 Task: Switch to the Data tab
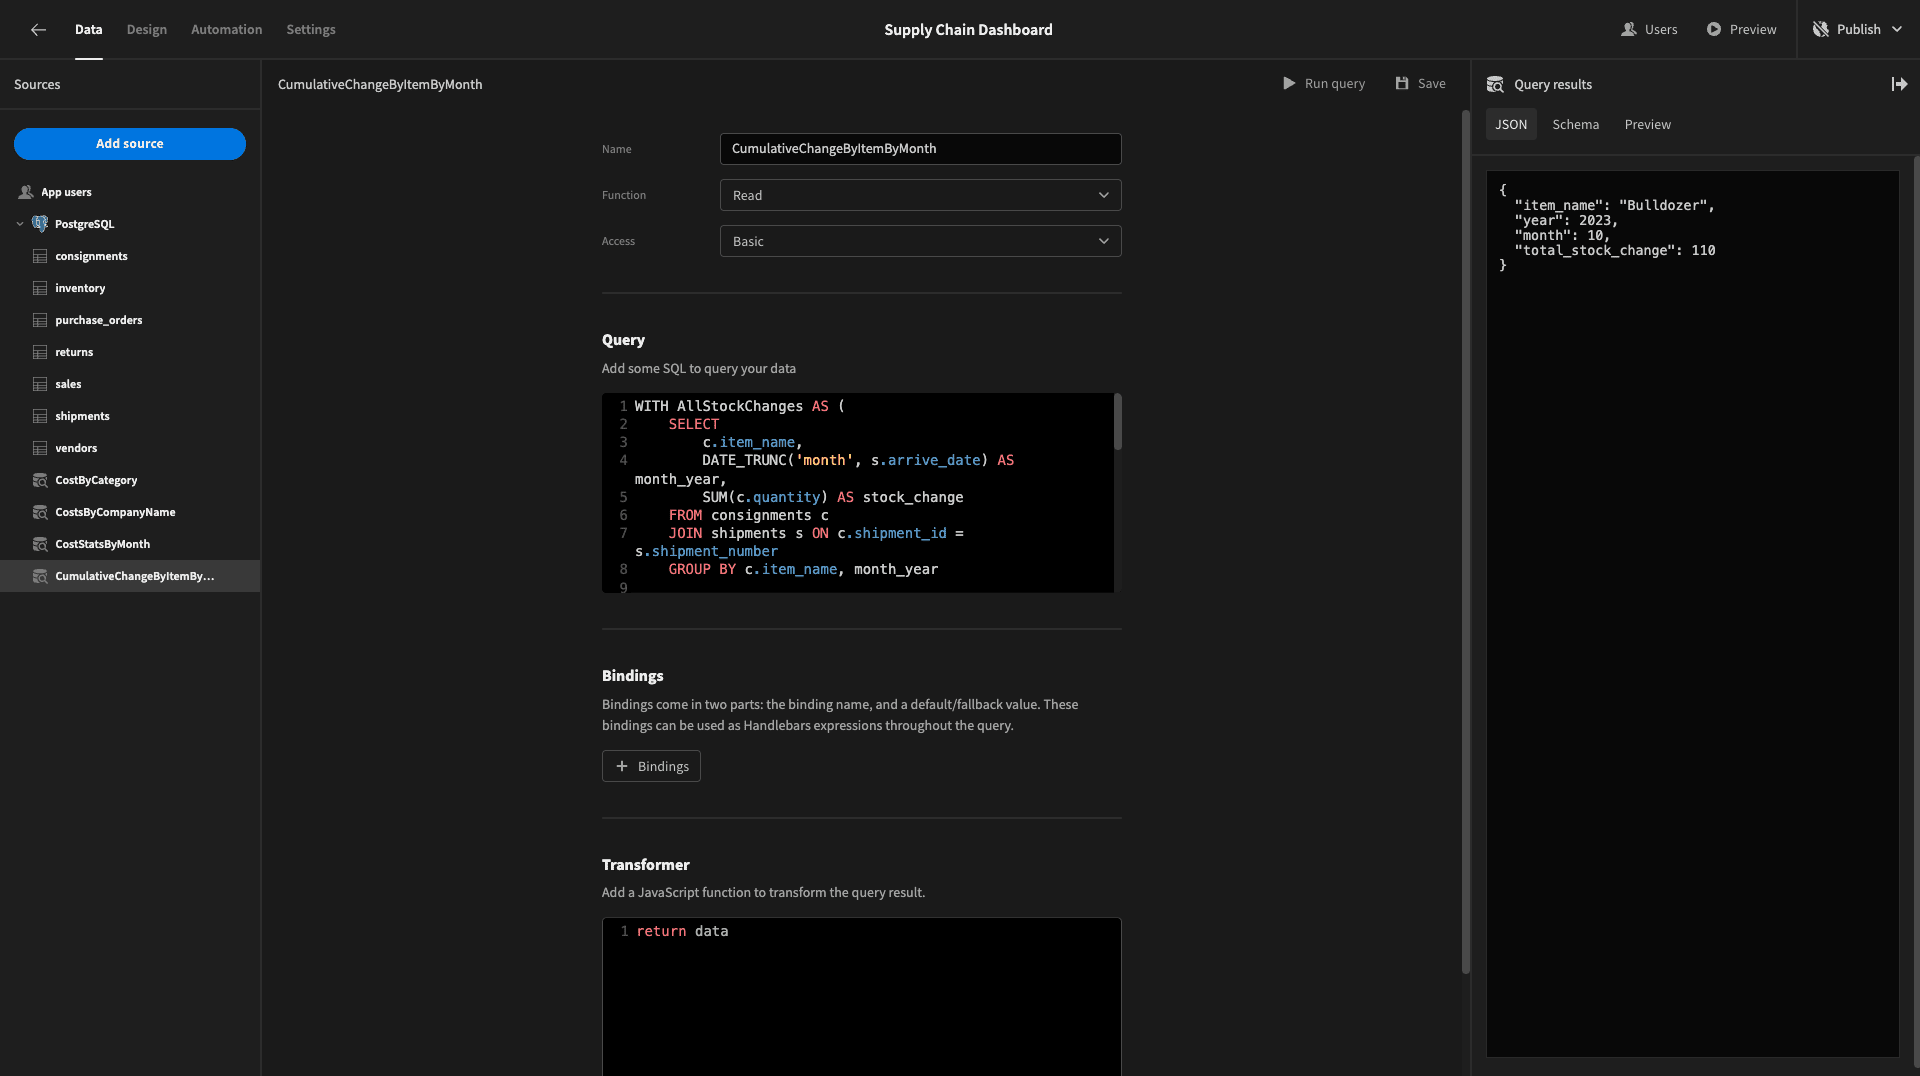point(88,30)
